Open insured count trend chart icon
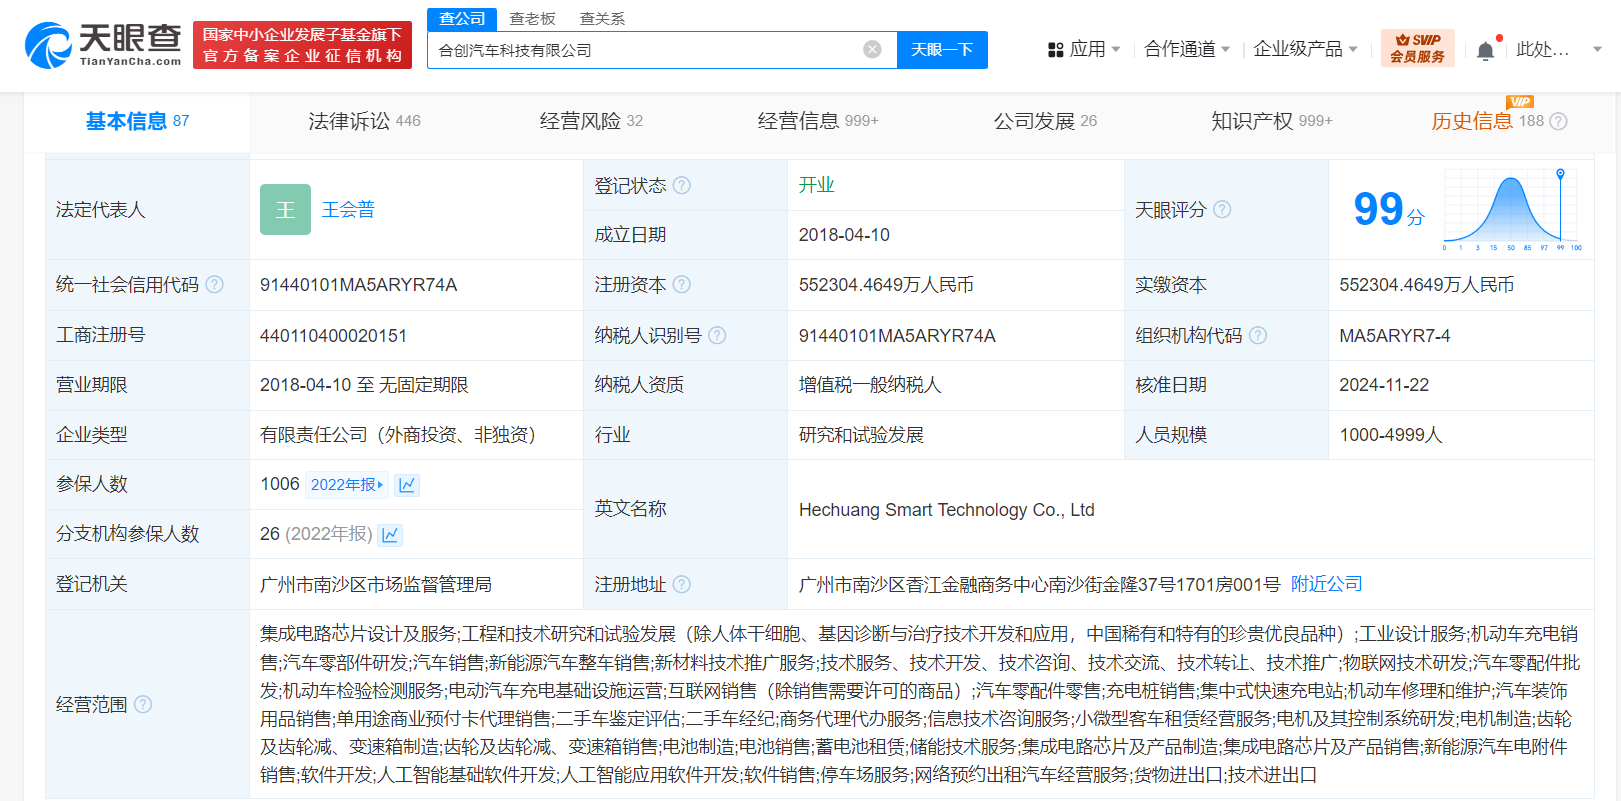 pyautogui.click(x=406, y=485)
